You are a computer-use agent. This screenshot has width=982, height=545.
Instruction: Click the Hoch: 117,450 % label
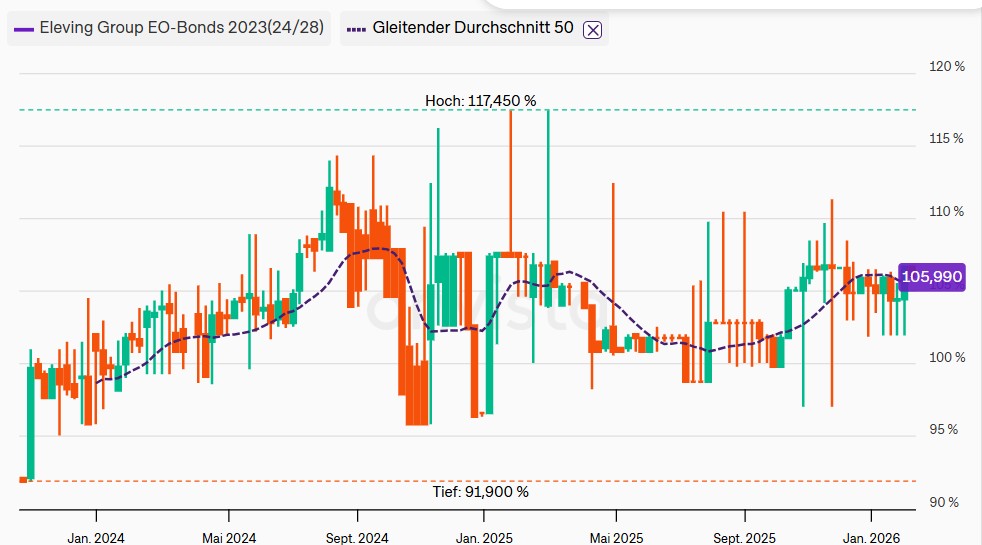point(480,101)
